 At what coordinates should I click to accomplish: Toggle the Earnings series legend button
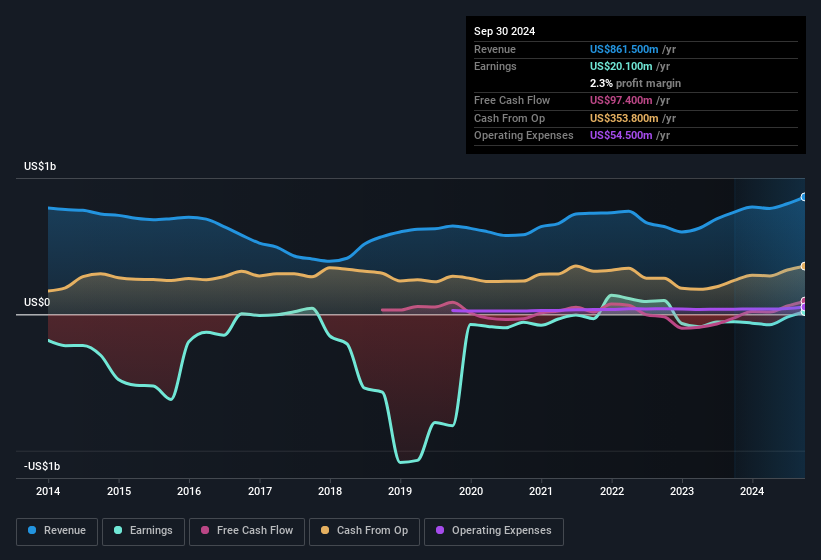point(143,531)
